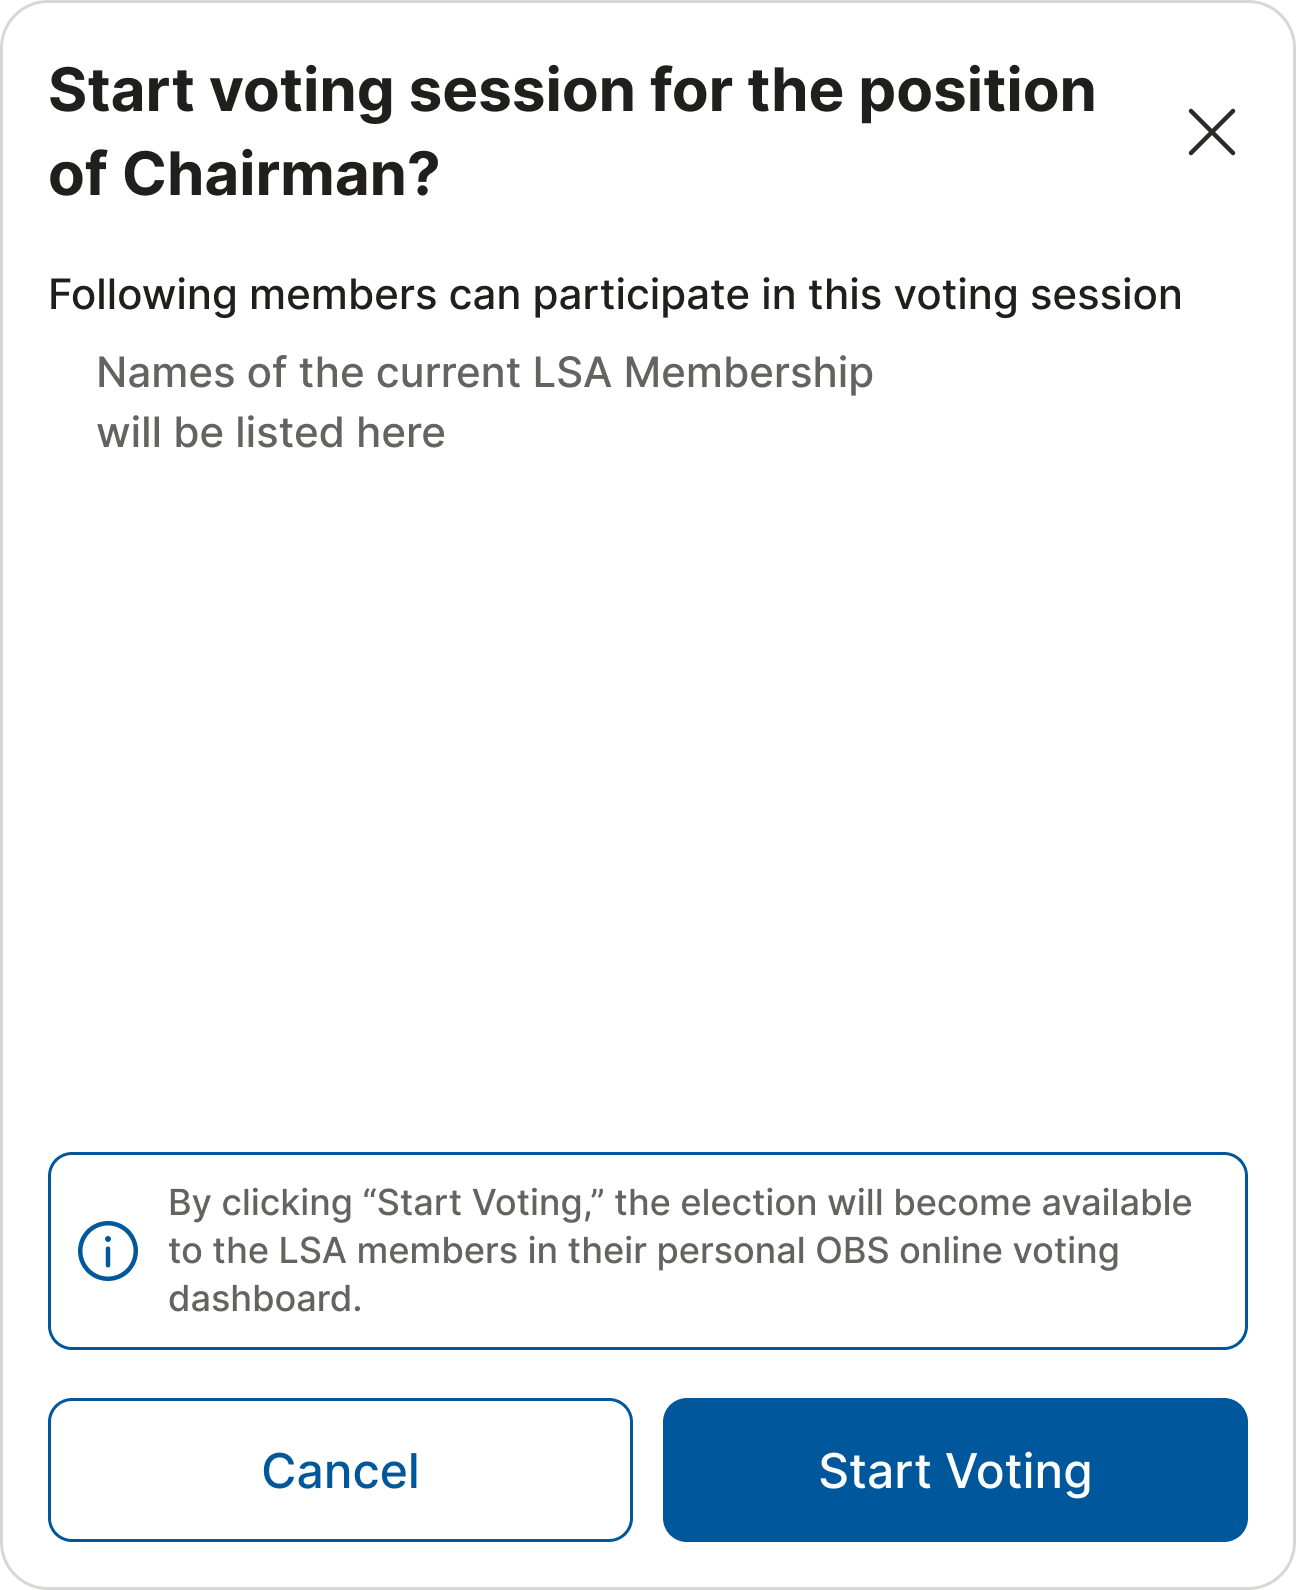Close the dialog with the X icon
Image resolution: width=1296 pixels, height=1590 pixels.
(x=1211, y=132)
